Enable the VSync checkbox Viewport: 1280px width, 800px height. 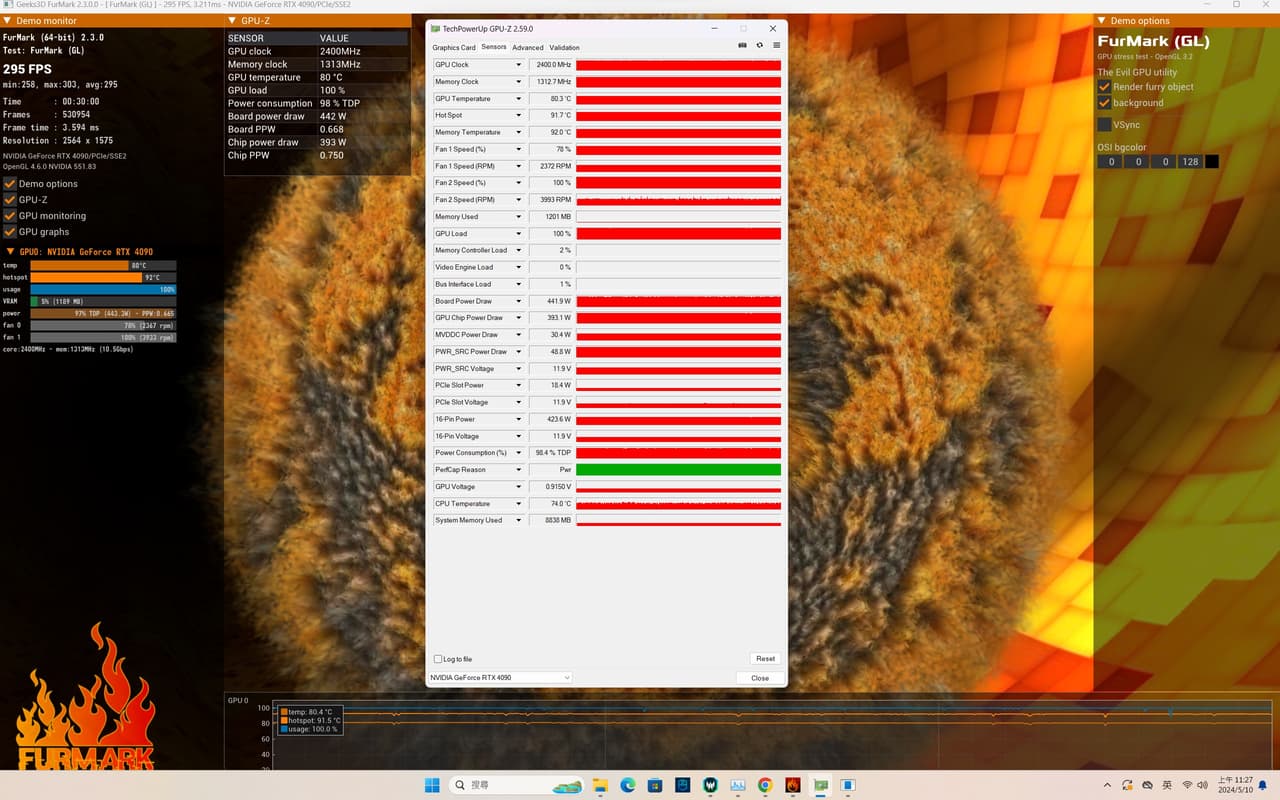(1104, 125)
